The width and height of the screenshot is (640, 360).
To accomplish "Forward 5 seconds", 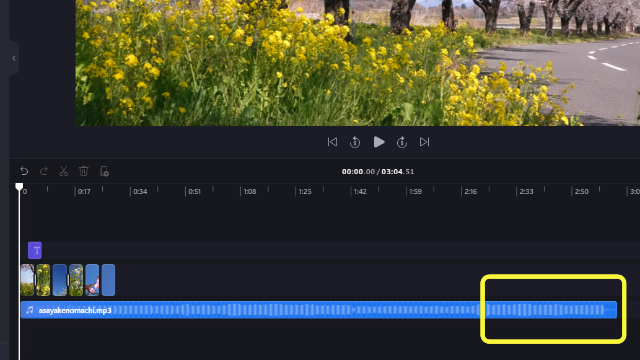I will tap(402, 142).
